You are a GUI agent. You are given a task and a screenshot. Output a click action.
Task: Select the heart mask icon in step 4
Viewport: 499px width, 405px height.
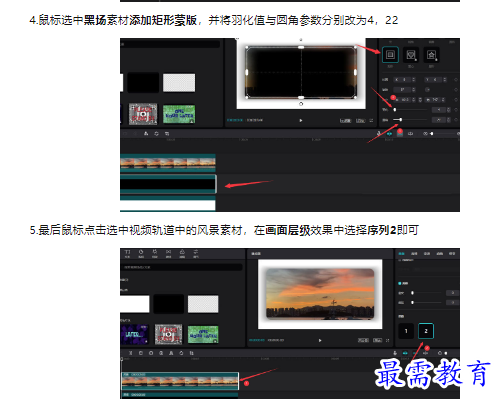tap(411, 55)
